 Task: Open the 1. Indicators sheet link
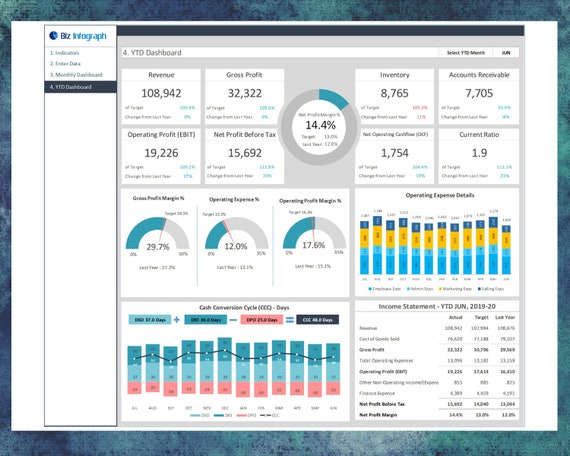[x=65, y=53]
